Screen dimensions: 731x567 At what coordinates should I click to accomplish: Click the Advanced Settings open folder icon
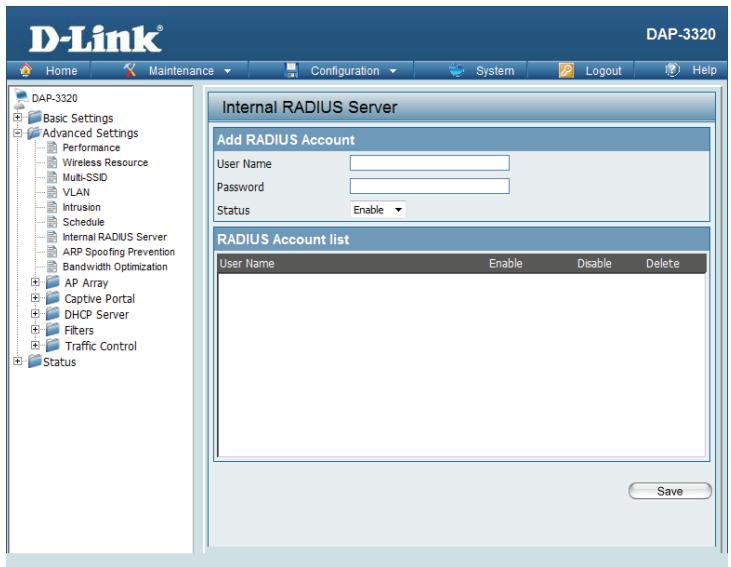click(x=34, y=133)
